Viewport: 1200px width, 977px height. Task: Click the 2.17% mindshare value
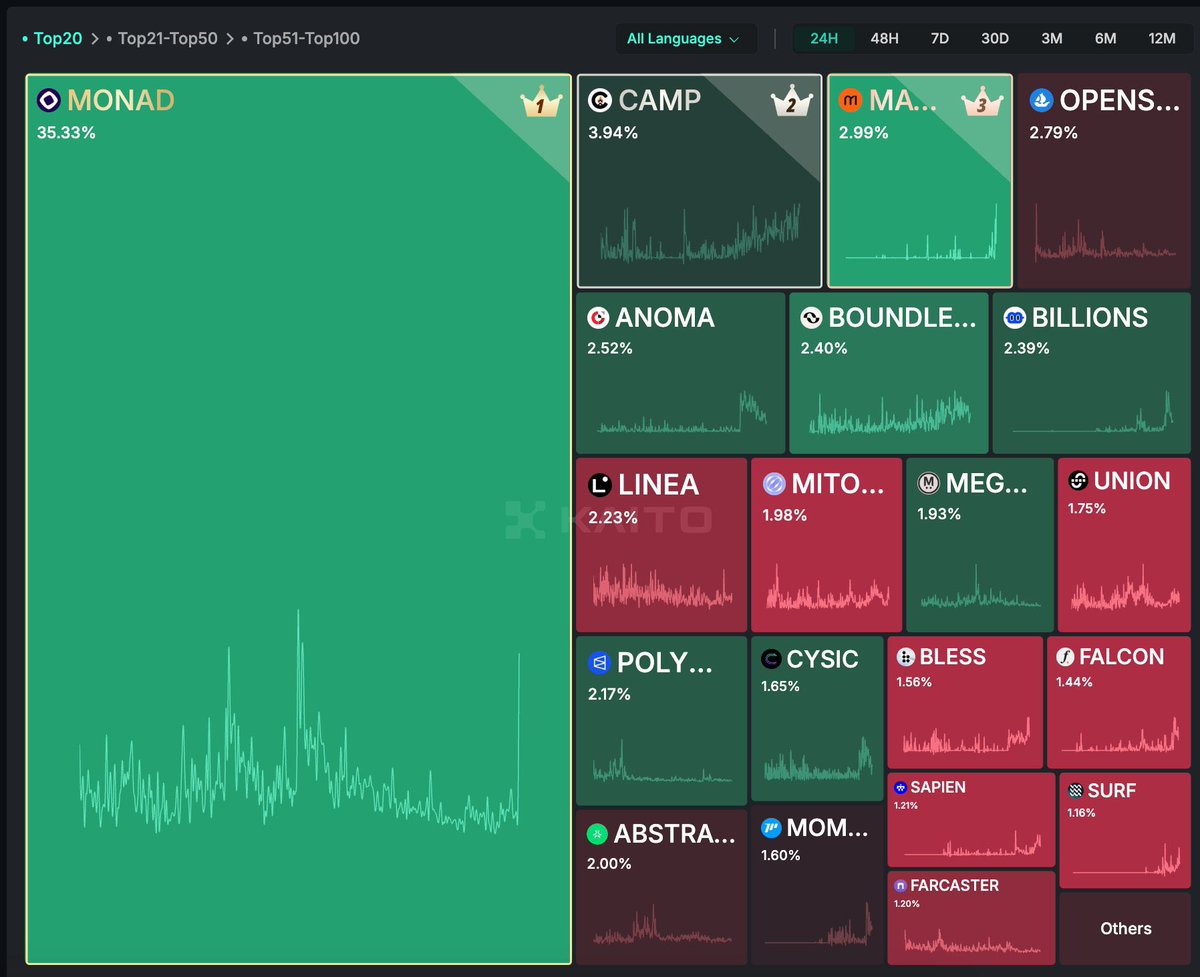click(609, 693)
